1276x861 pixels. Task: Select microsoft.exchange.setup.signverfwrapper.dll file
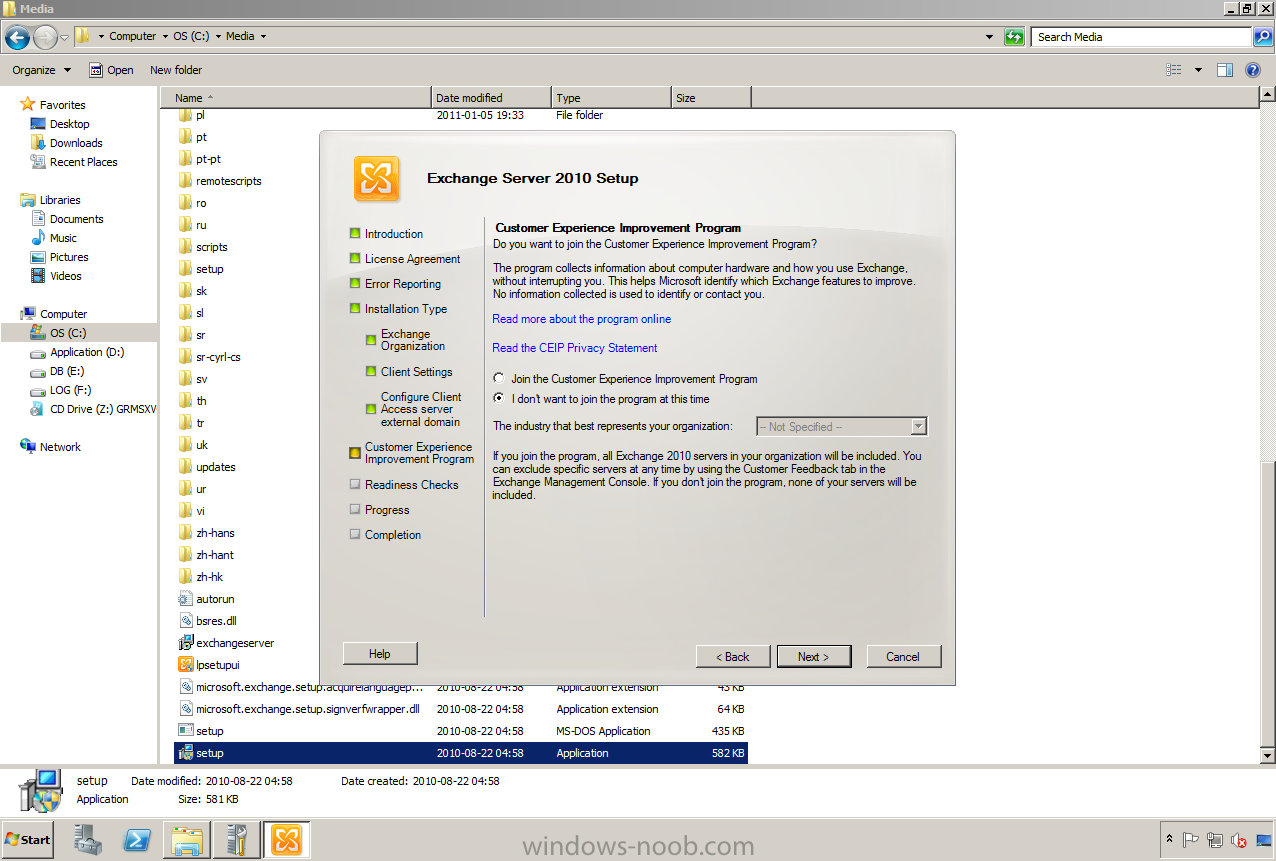click(x=461, y=709)
